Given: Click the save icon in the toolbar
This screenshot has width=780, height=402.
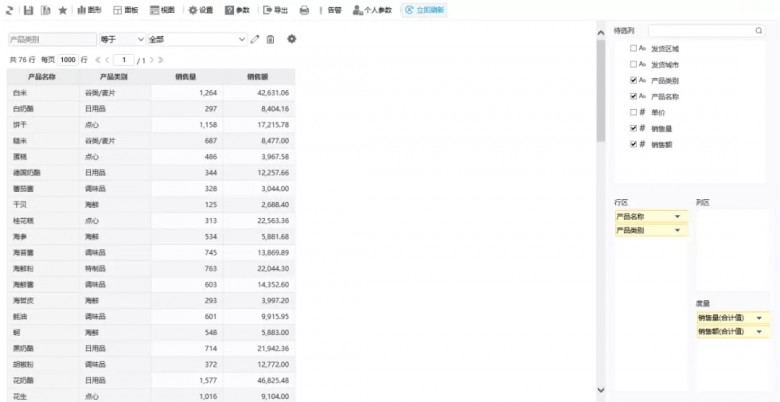Looking at the screenshot, I should (28, 10).
